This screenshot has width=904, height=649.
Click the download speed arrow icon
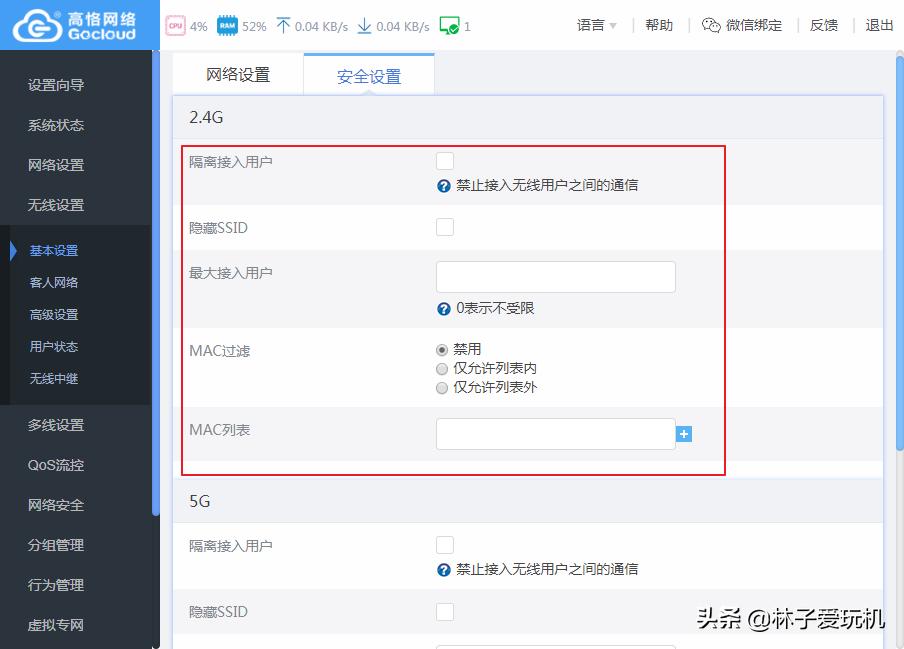[364, 26]
